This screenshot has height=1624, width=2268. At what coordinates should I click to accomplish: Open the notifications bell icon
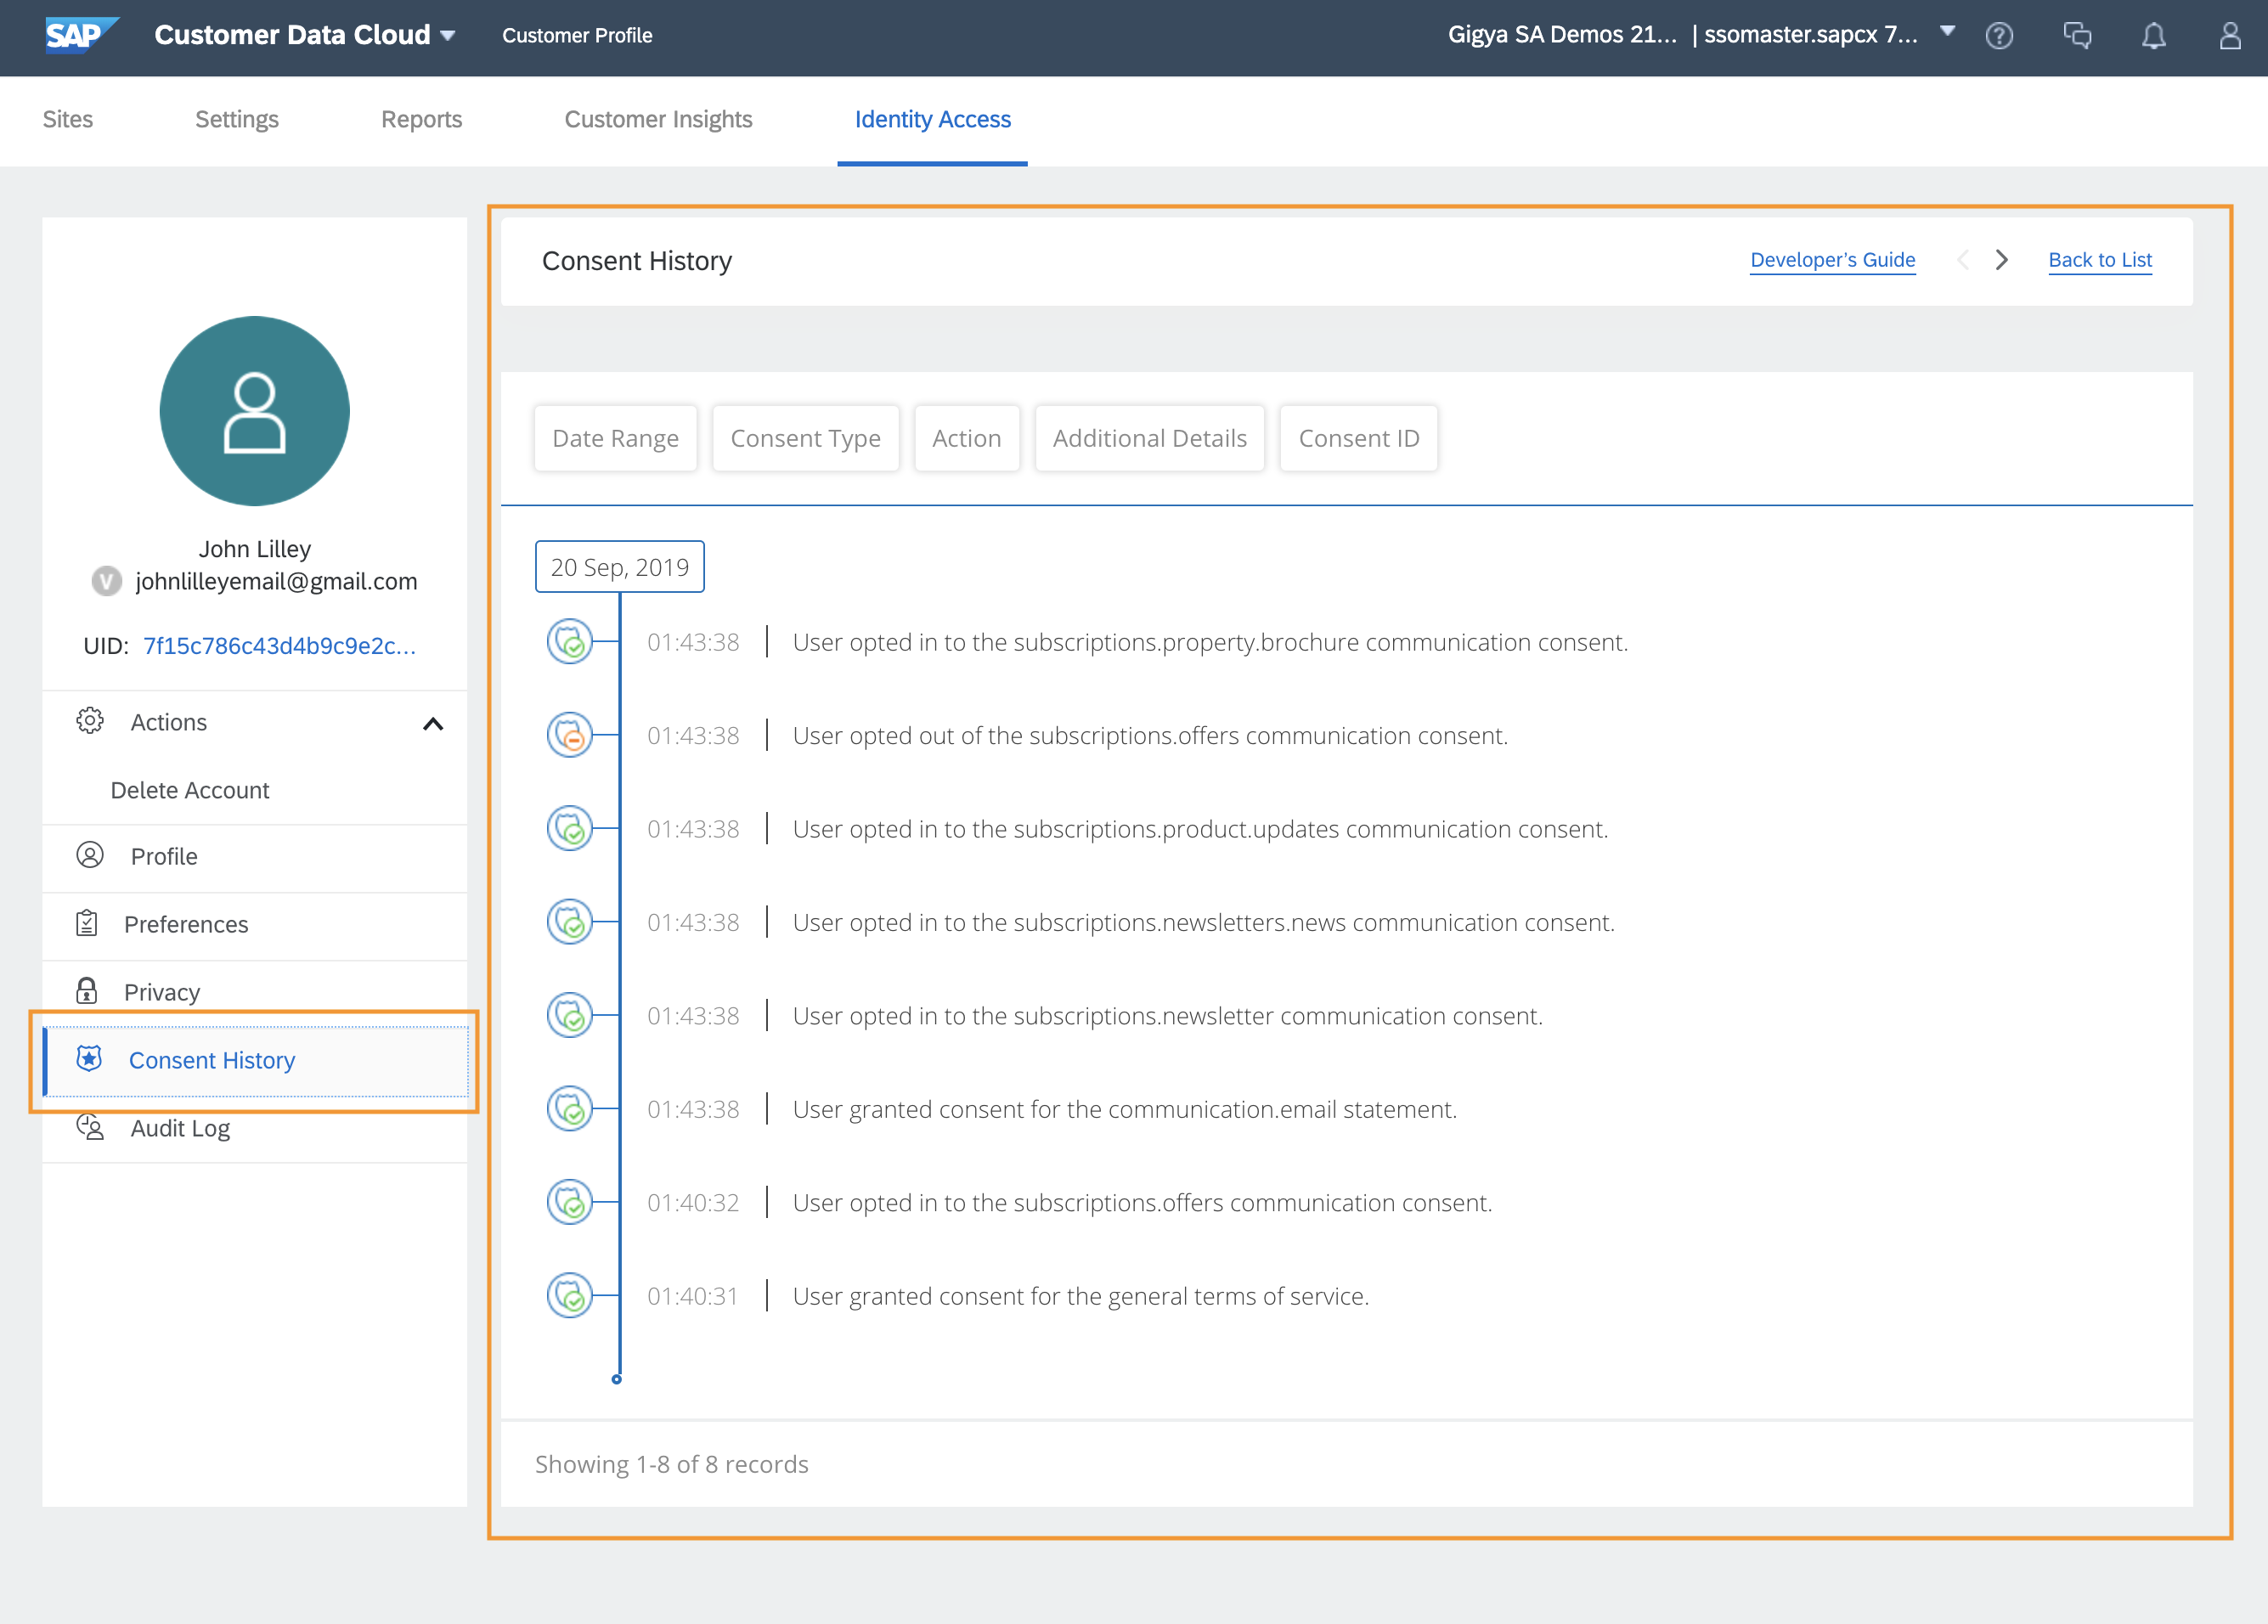pyautogui.click(x=2153, y=36)
